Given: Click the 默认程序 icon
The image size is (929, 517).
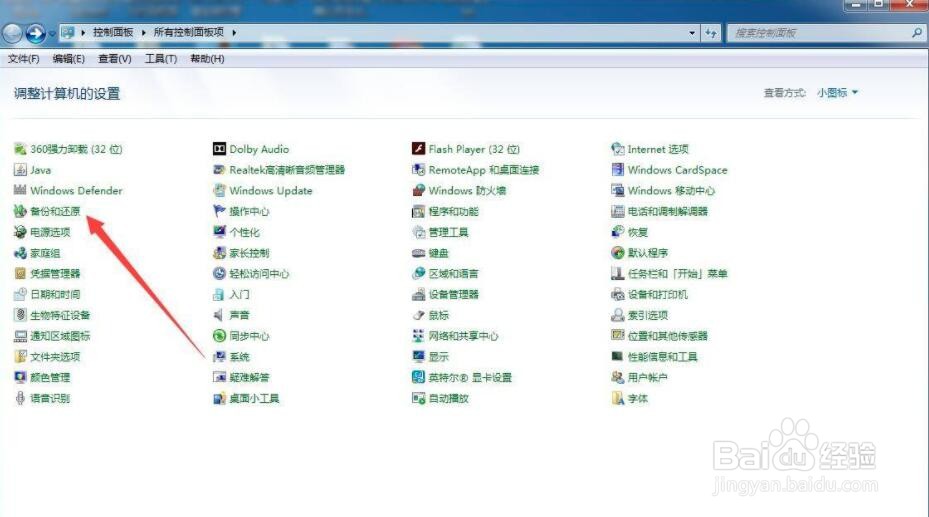Looking at the screenshot, I should point(617,253).
